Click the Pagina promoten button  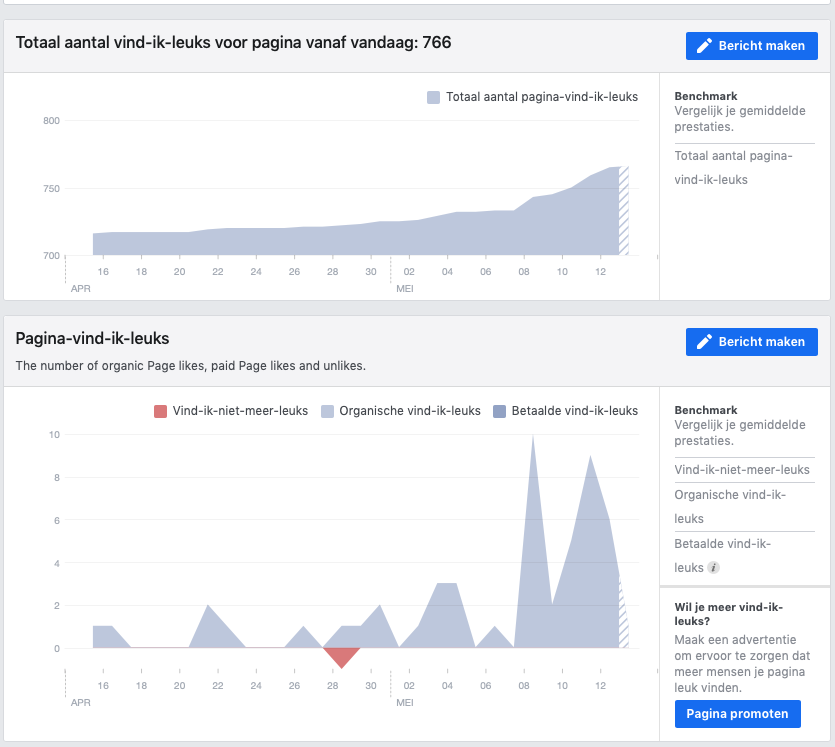[738, 714]
